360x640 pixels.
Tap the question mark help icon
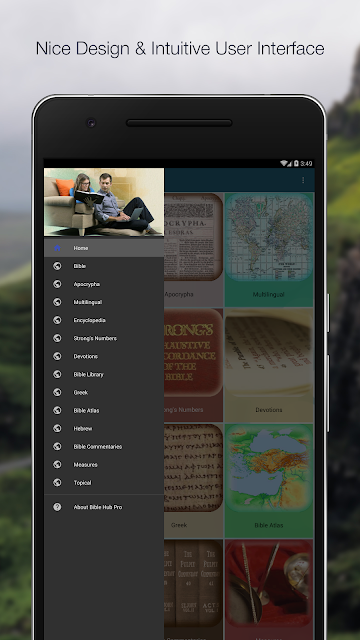[x=57, y=507]
